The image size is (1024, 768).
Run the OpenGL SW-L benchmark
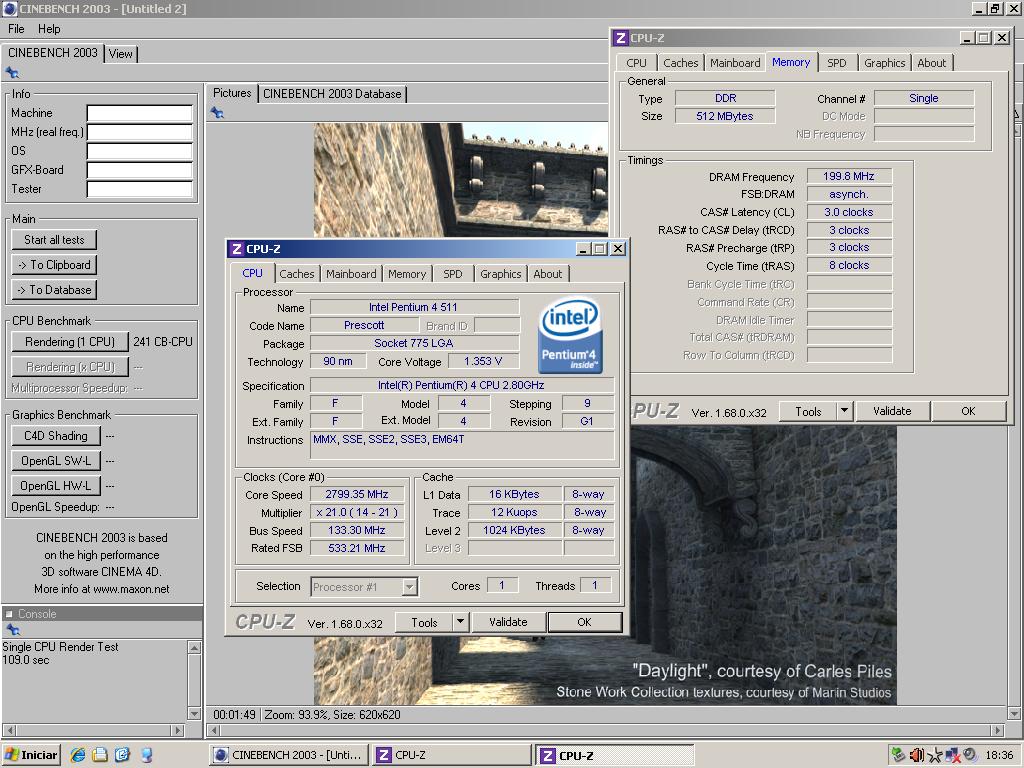click(x=56, y=460)
